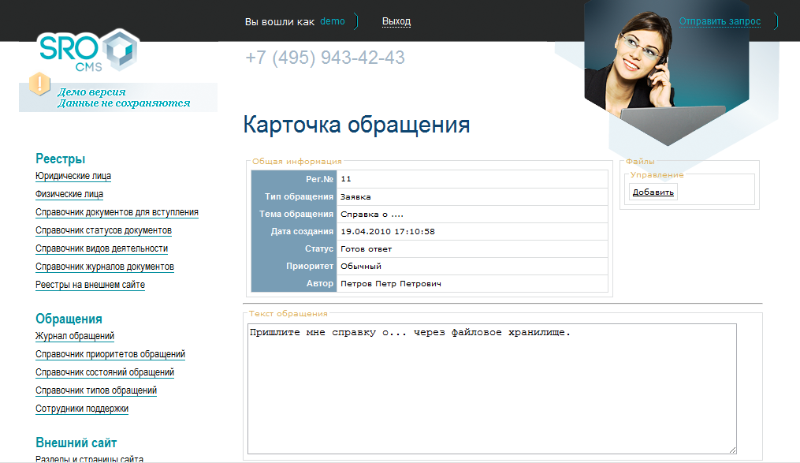Screen dimensions: 800x463
Task: Open Сотрудники поддержки page
Action: coord(82,408)
